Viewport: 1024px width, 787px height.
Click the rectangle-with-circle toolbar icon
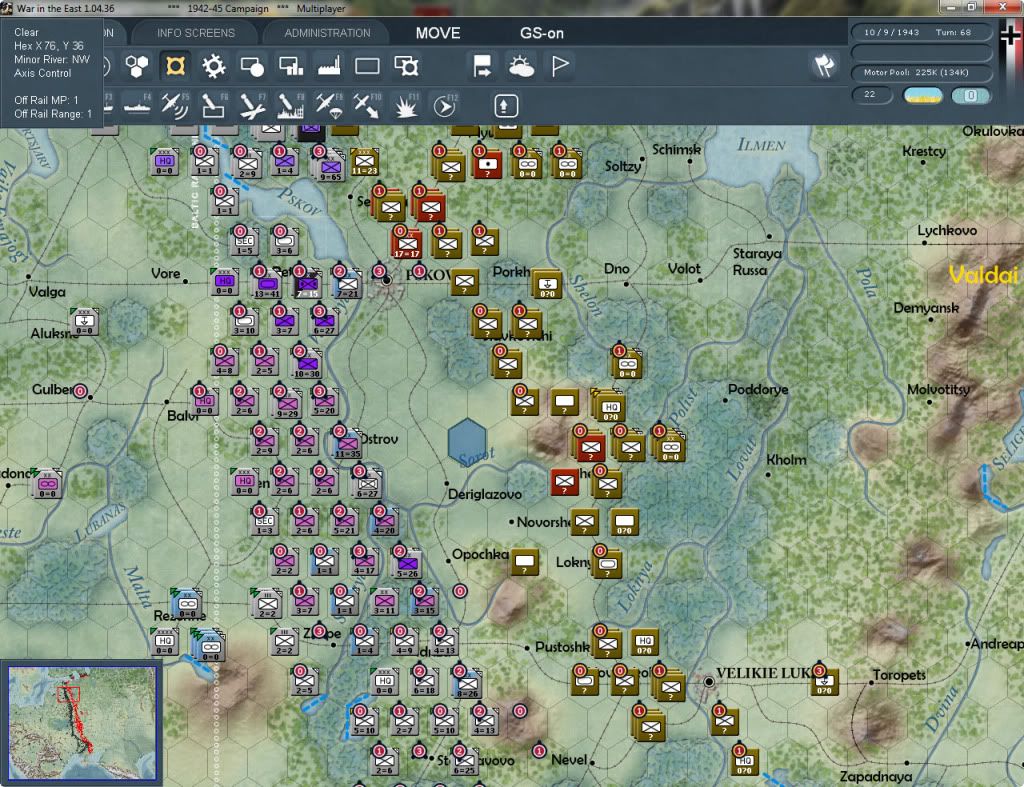click(x=252, y=66)
